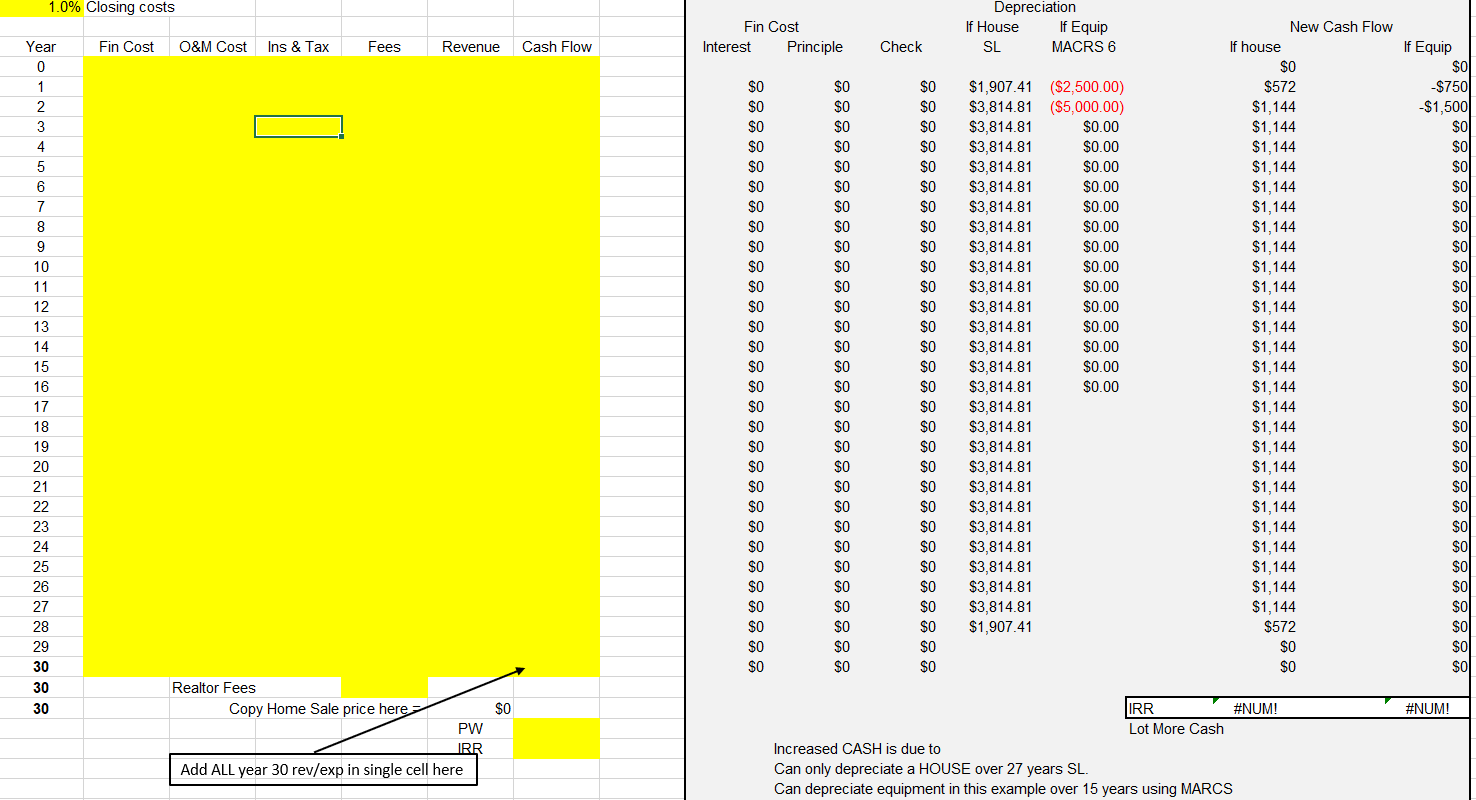This screenshot has height=800, width=1476.
Task: Click the IRR label in the boxed row
Action: 1141,708
